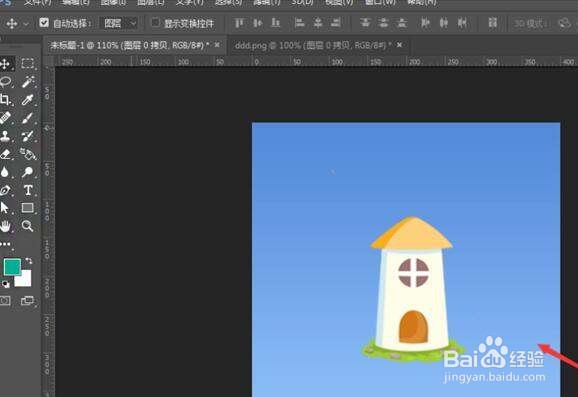Select the Blur tool
The width and height of the screenshot is (578, 397).
(x=5, y=172)
